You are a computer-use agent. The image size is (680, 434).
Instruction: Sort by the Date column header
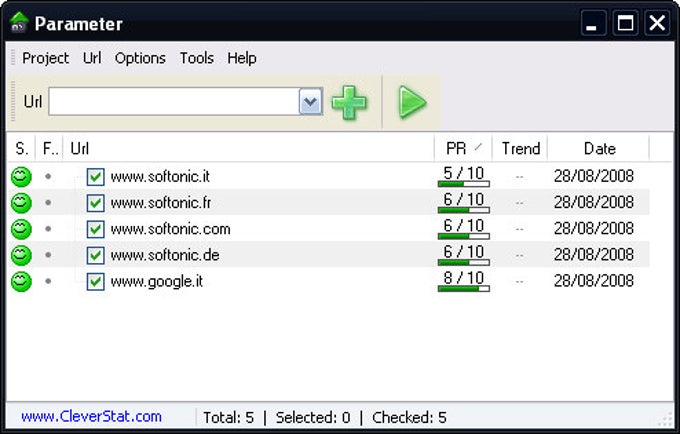tap(599, 148)
